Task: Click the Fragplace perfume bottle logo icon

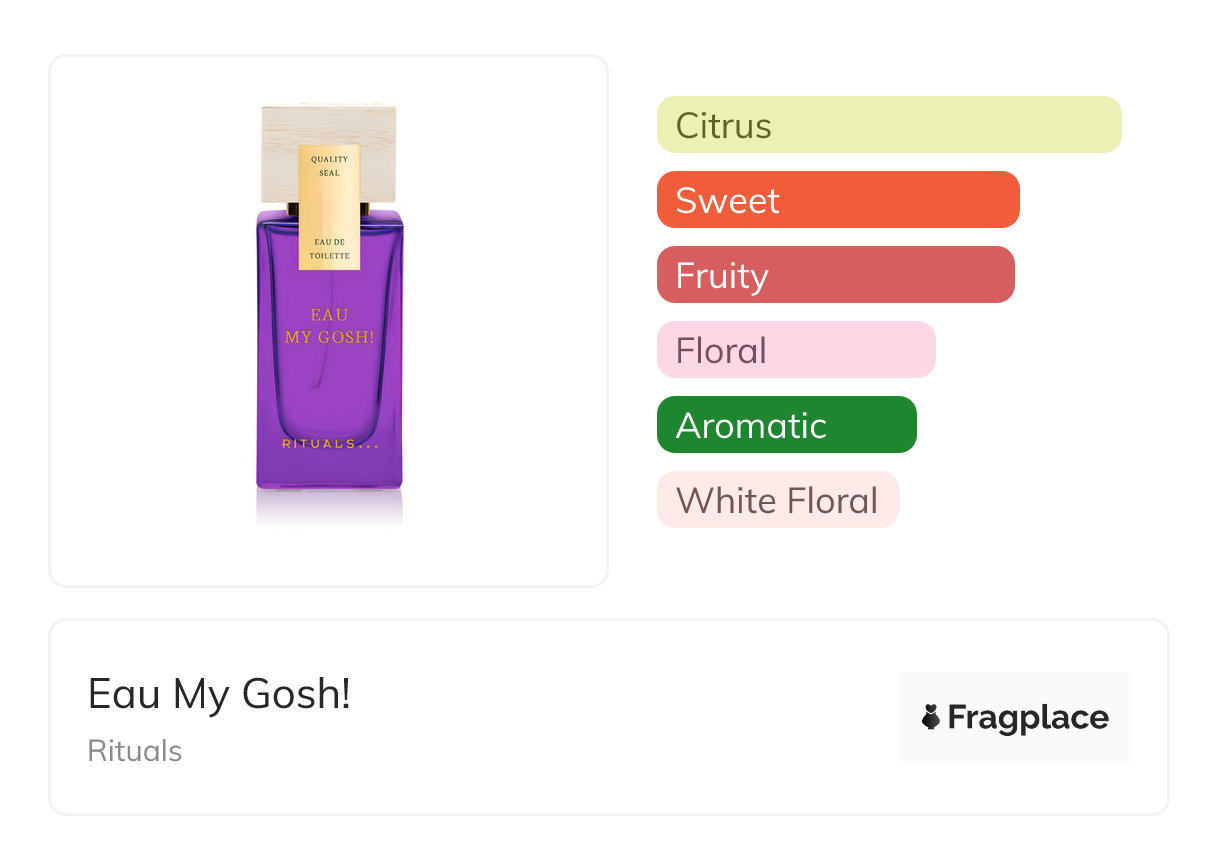Action: click(x=932, y=717)
